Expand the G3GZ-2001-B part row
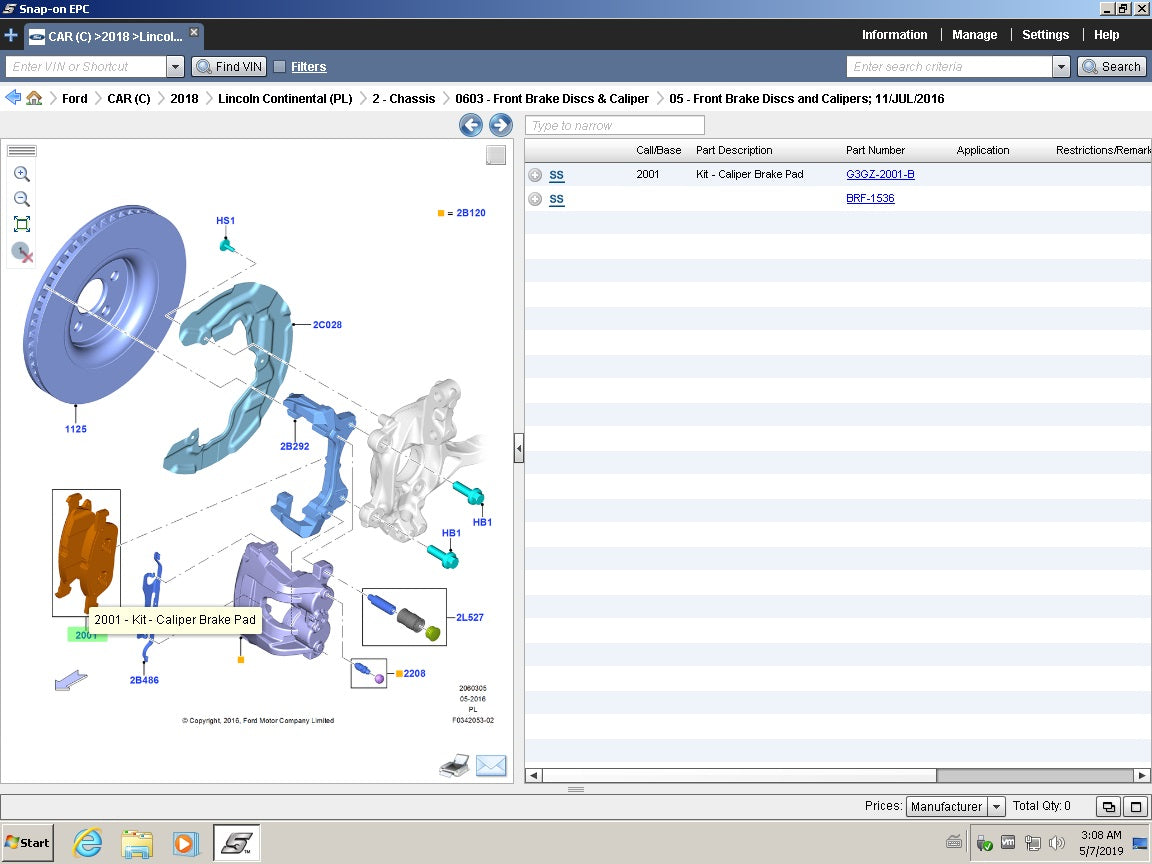 (535, 175)
